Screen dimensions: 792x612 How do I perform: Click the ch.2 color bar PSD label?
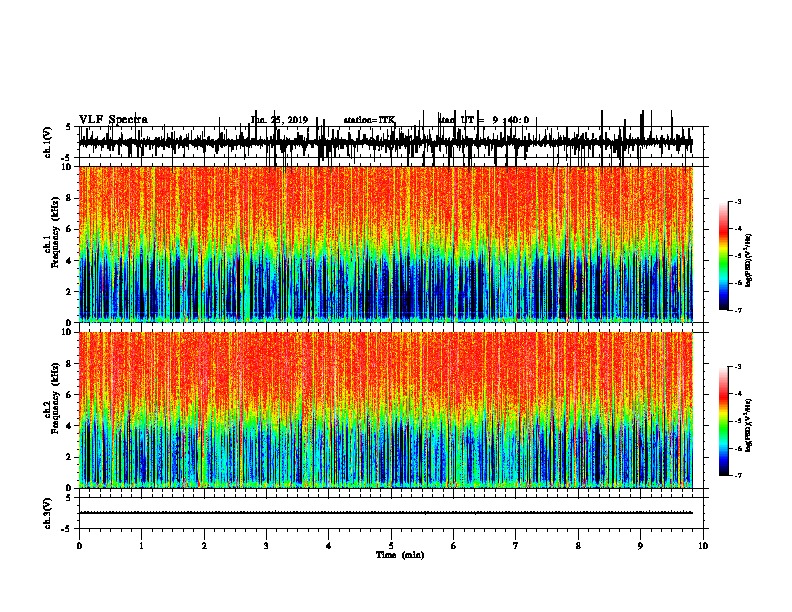pyautogui.click(x=748, y=425)
